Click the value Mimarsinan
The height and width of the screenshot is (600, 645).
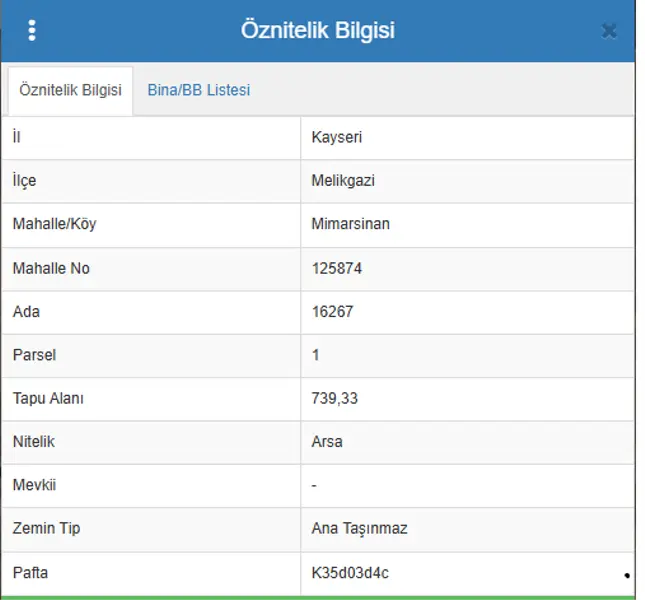coord(350,224)
